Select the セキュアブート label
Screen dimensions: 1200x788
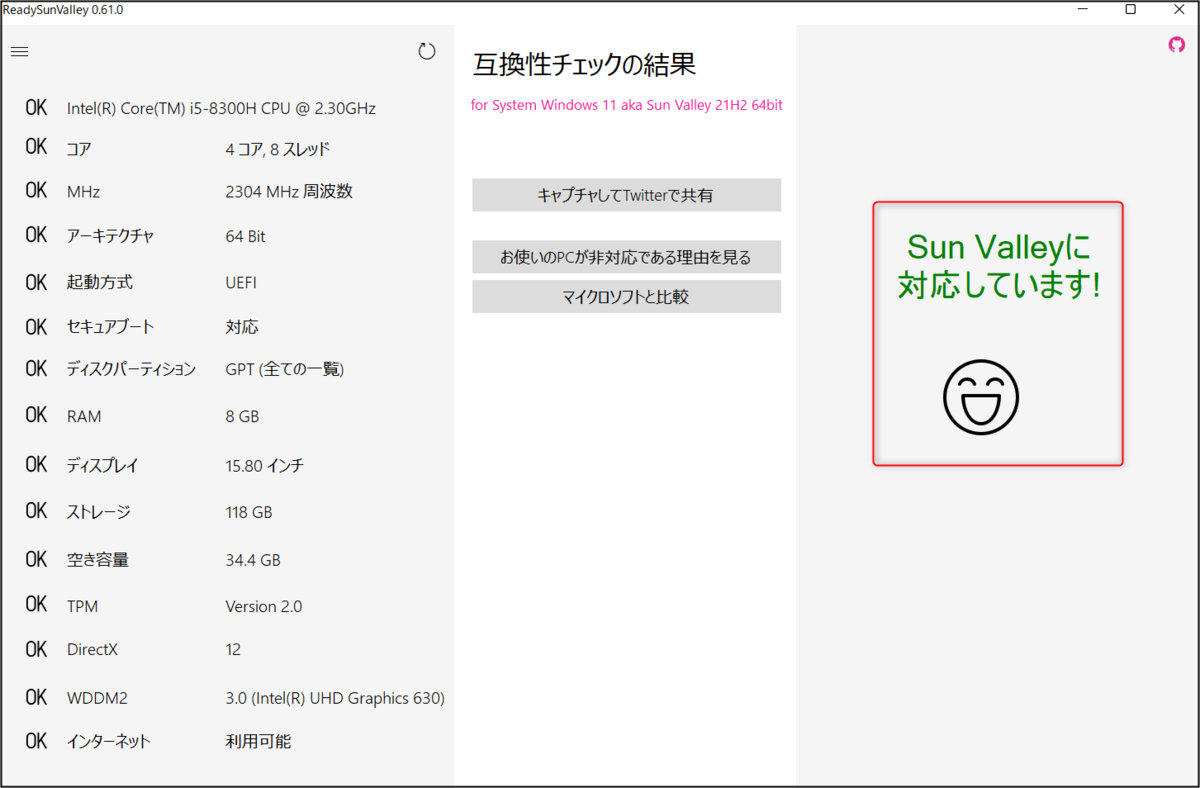[x=110, y=327]
